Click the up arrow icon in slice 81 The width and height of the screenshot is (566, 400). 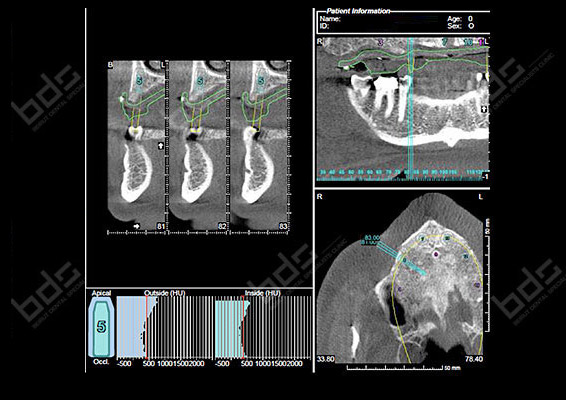(161, 145)
